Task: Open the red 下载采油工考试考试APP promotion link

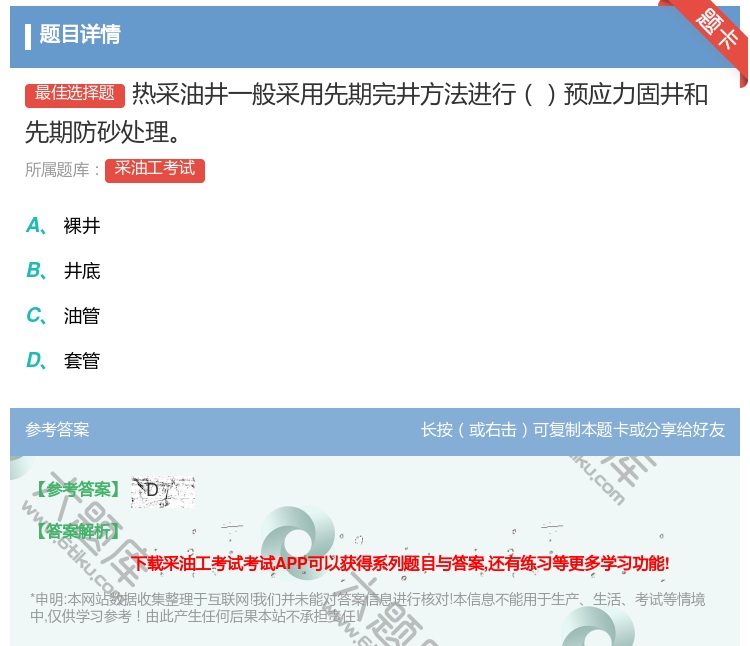Action: 400,563
